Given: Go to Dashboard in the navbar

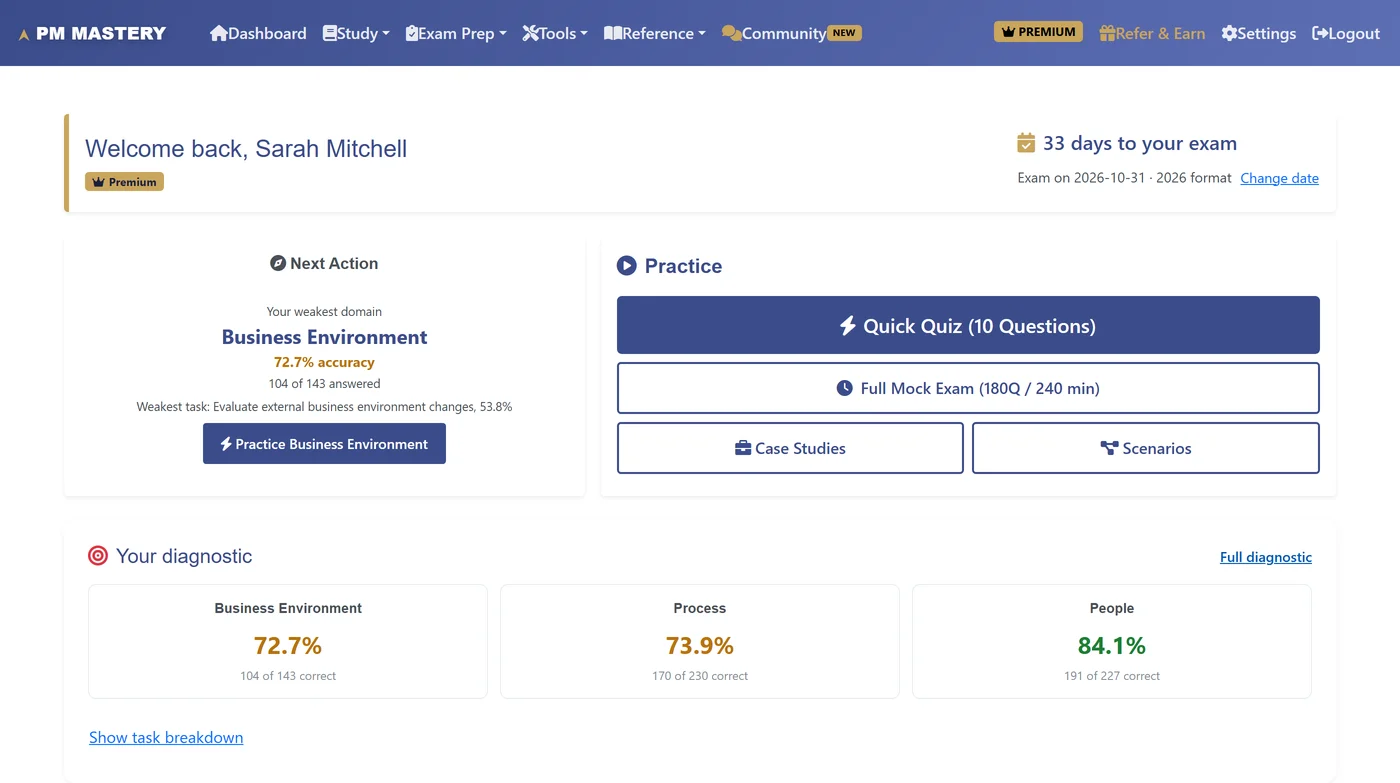Looking at the screenshot, I should (258, 33).
